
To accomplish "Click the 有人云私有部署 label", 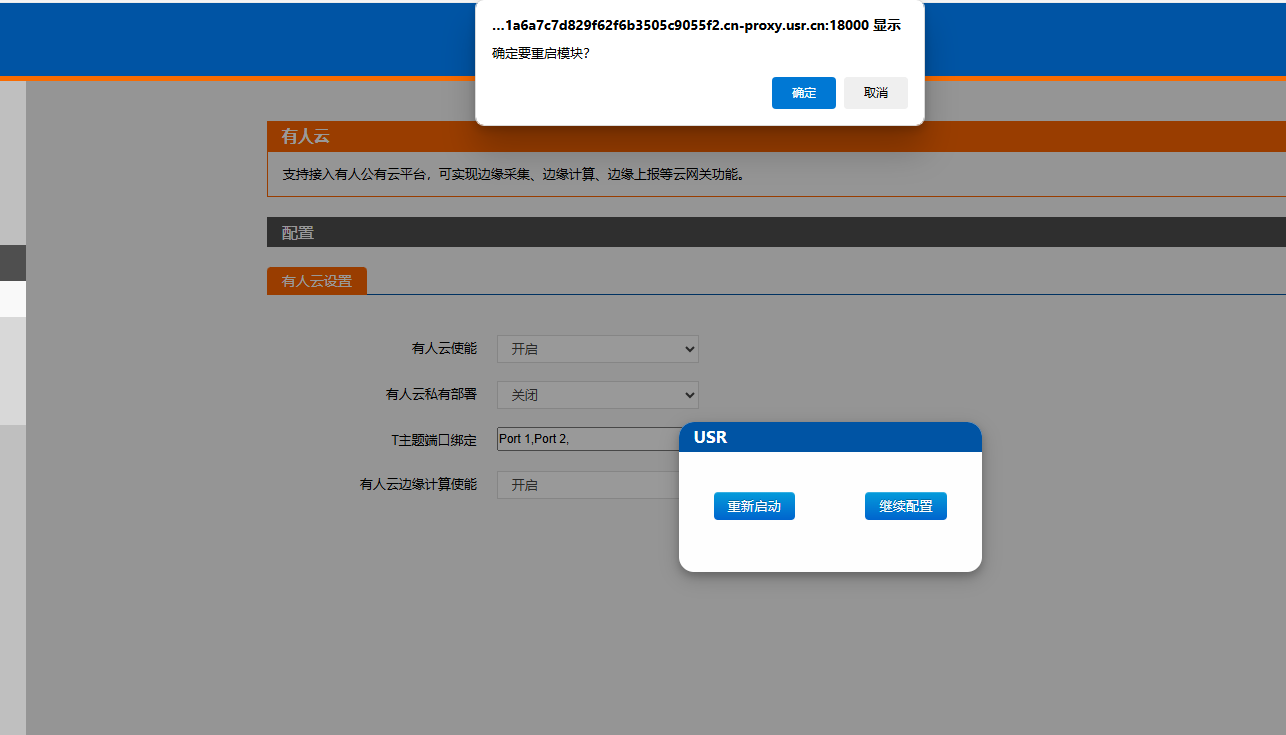I will [431, 395].
